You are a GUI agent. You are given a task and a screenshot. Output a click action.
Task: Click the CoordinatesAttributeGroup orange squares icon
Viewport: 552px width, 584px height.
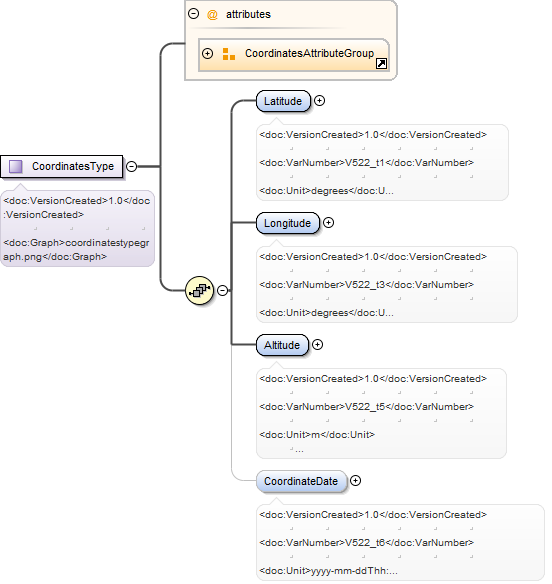(228, 54)
